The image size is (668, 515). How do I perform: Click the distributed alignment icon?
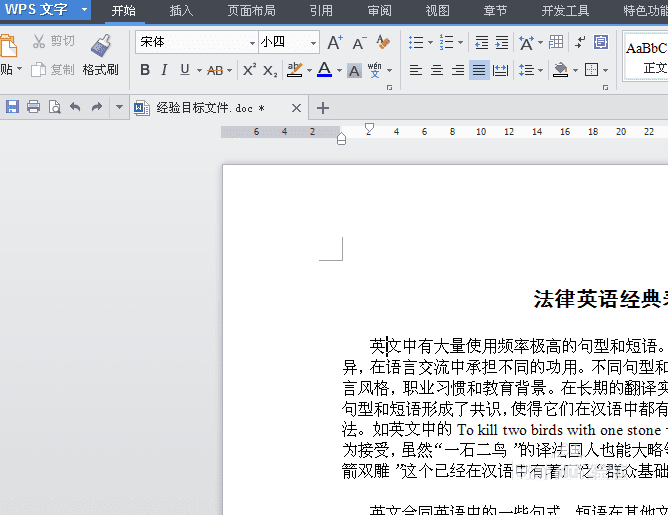[x=500, y=70]
